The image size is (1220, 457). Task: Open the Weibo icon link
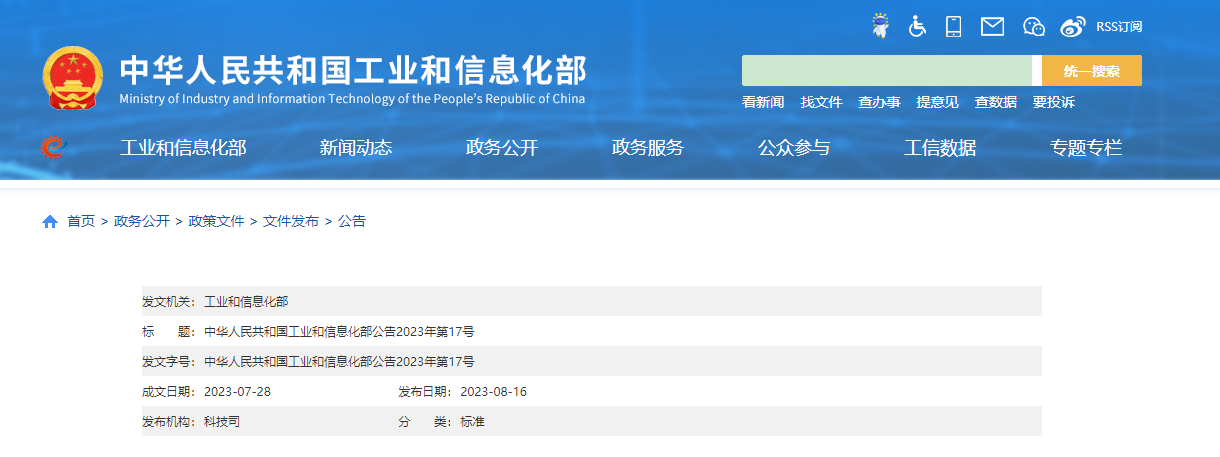[x=1073, y=27]
